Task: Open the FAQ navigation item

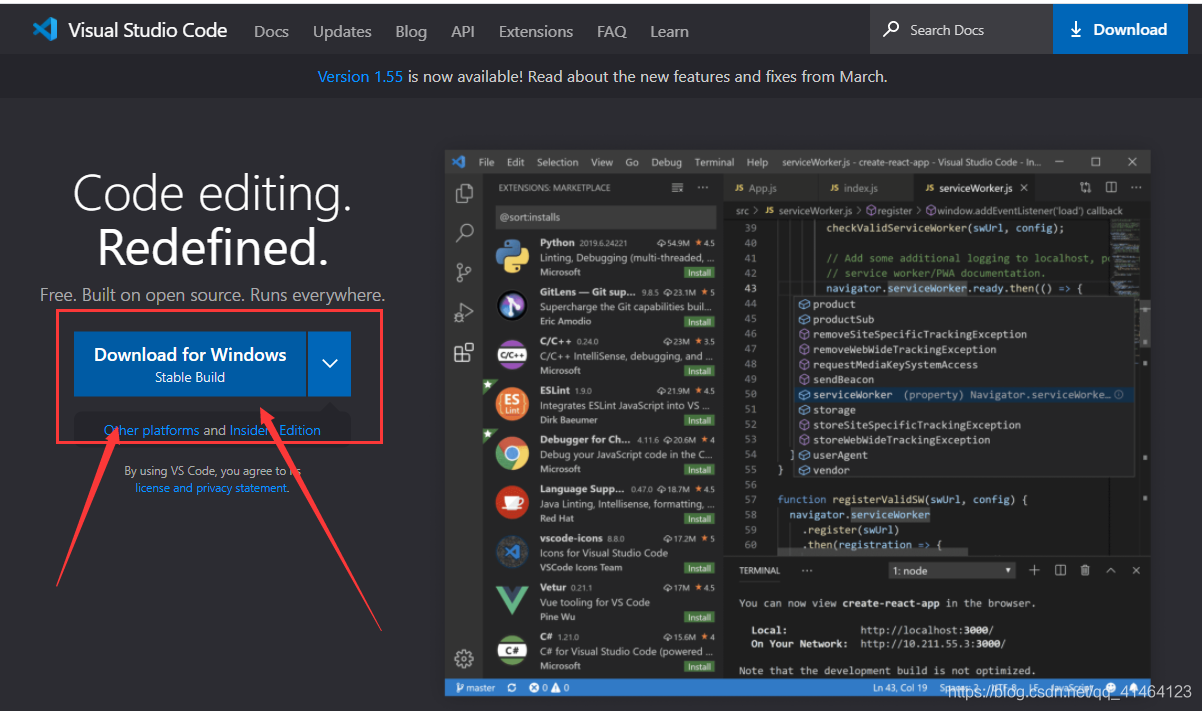Action: pos(612,31)
